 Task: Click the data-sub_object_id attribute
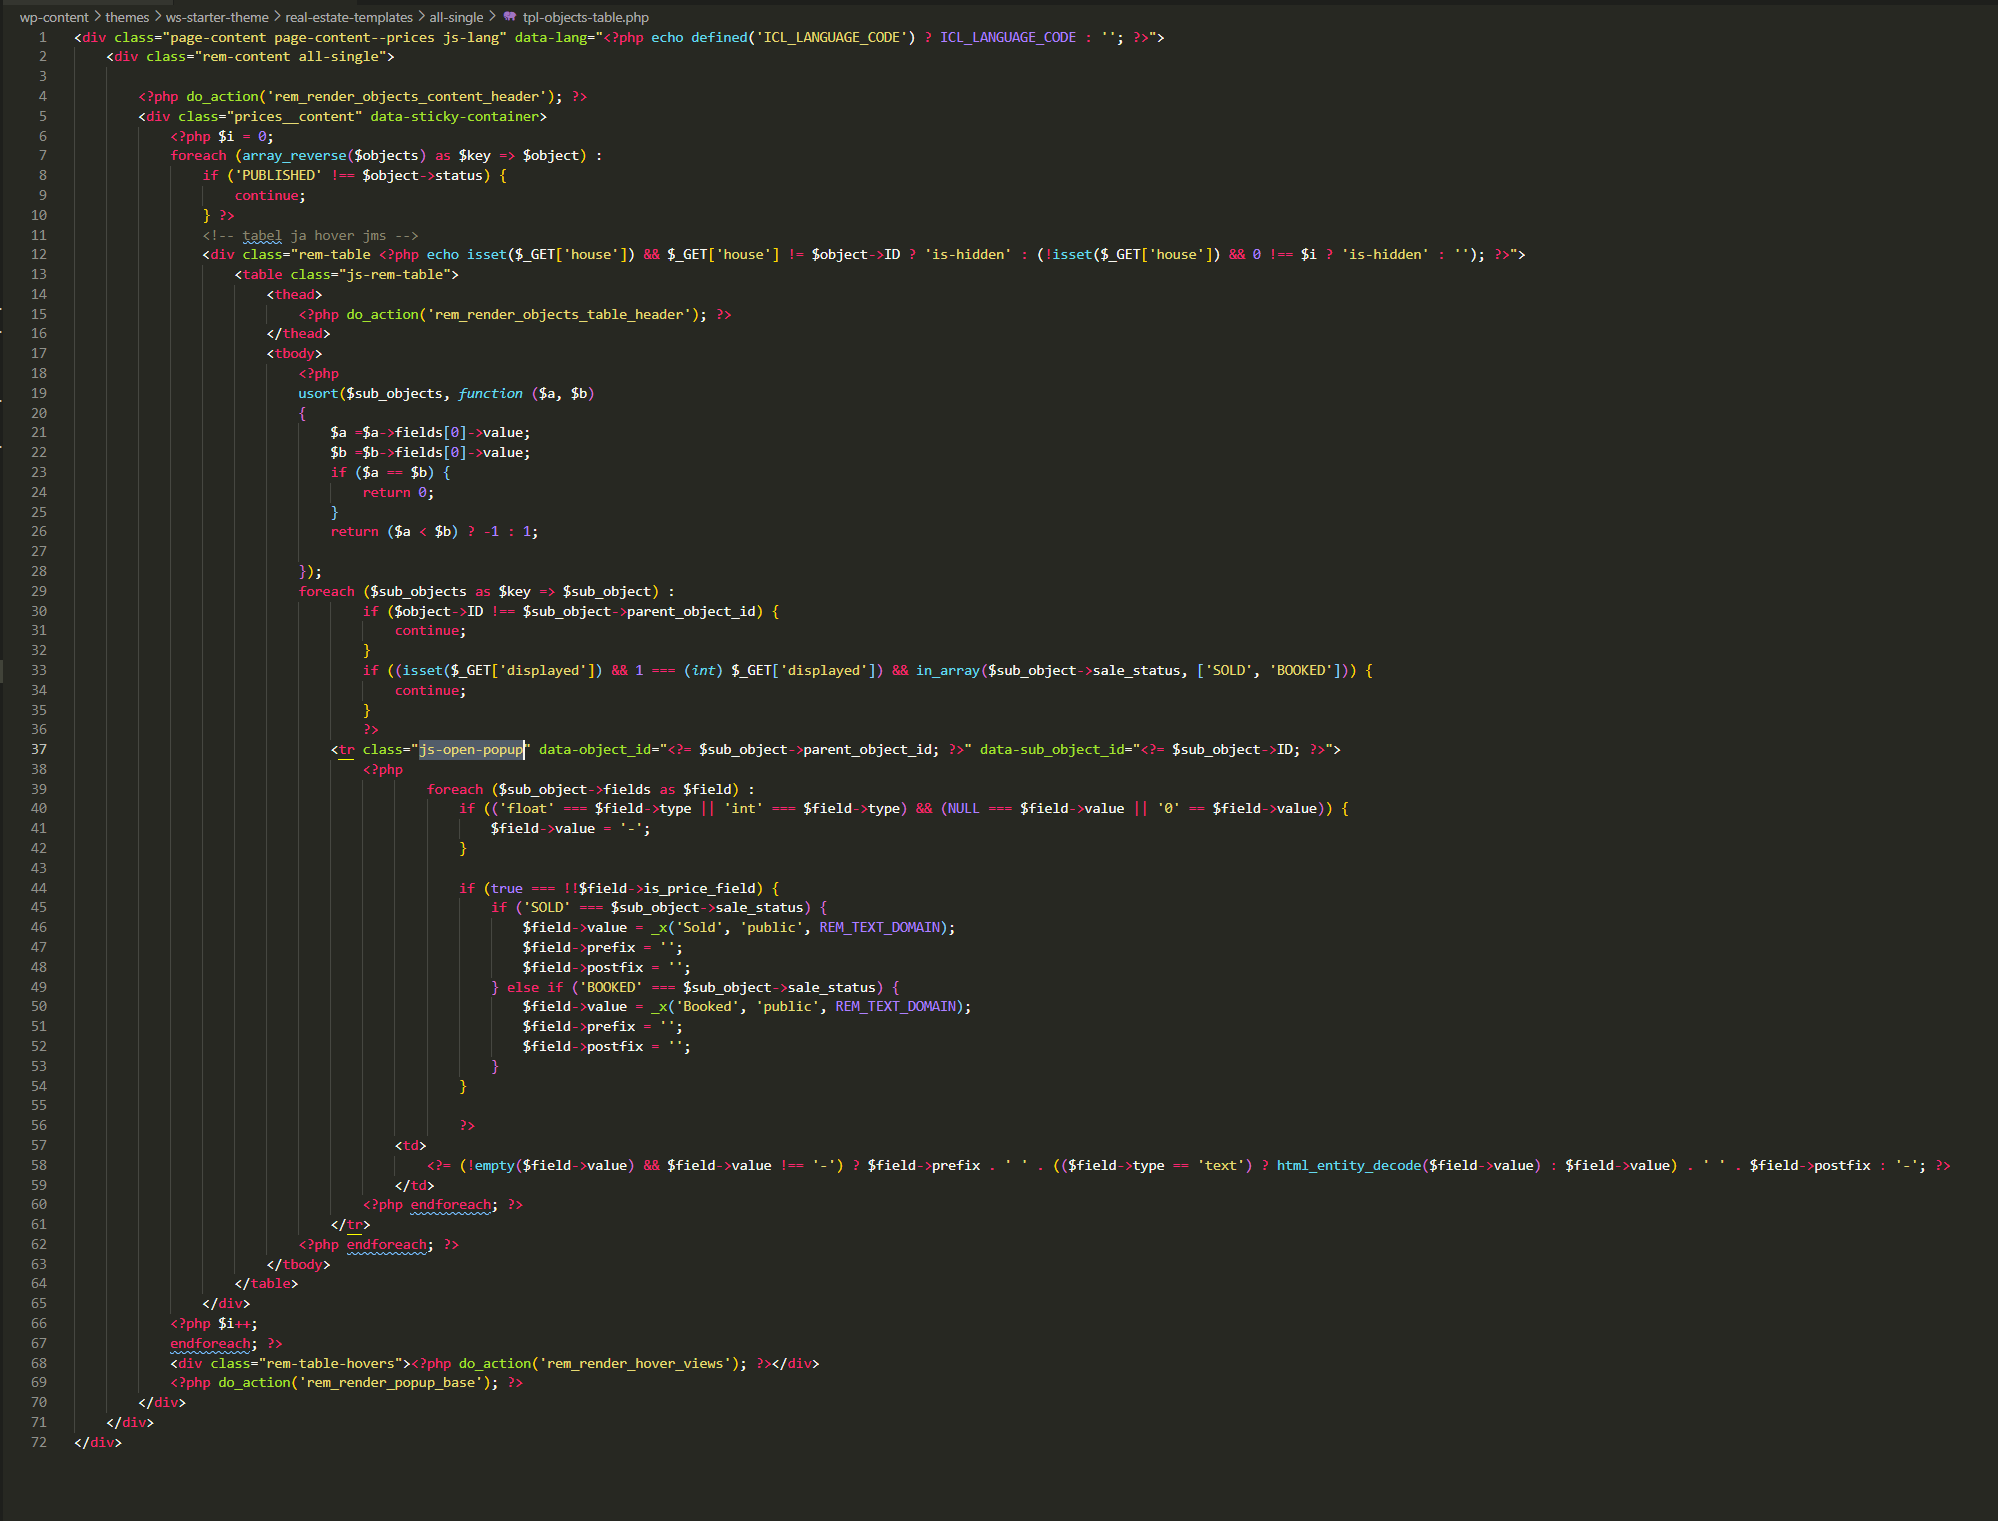tap(1051, 749)
